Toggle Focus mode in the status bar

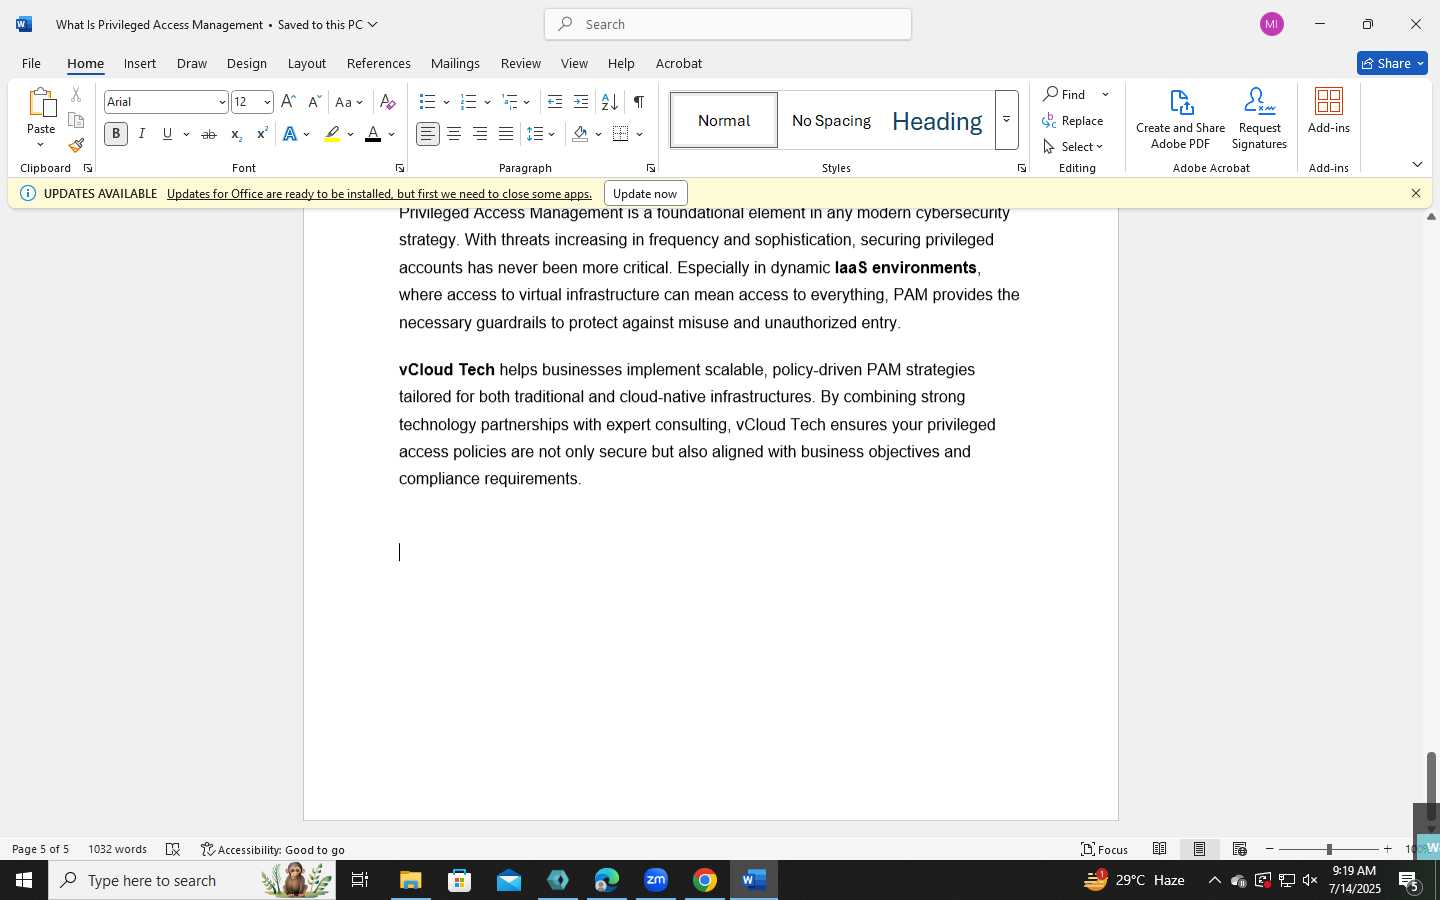tap(1104, 849)
